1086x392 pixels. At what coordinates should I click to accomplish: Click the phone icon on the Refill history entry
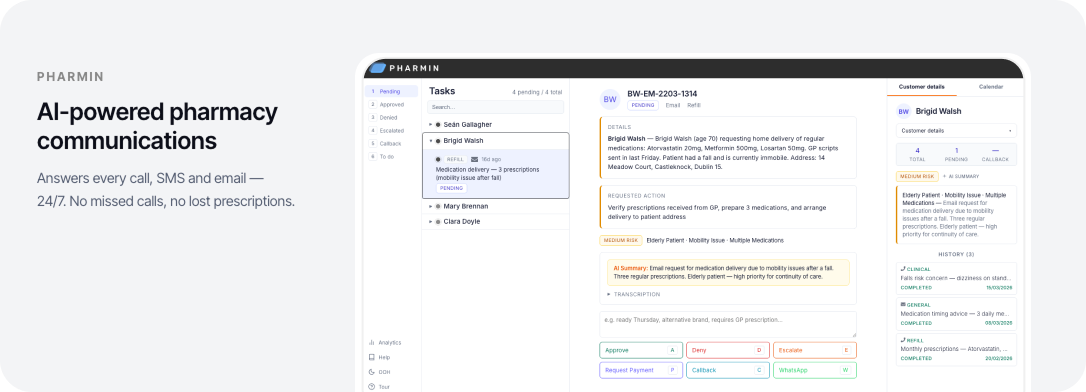point(902,340)
